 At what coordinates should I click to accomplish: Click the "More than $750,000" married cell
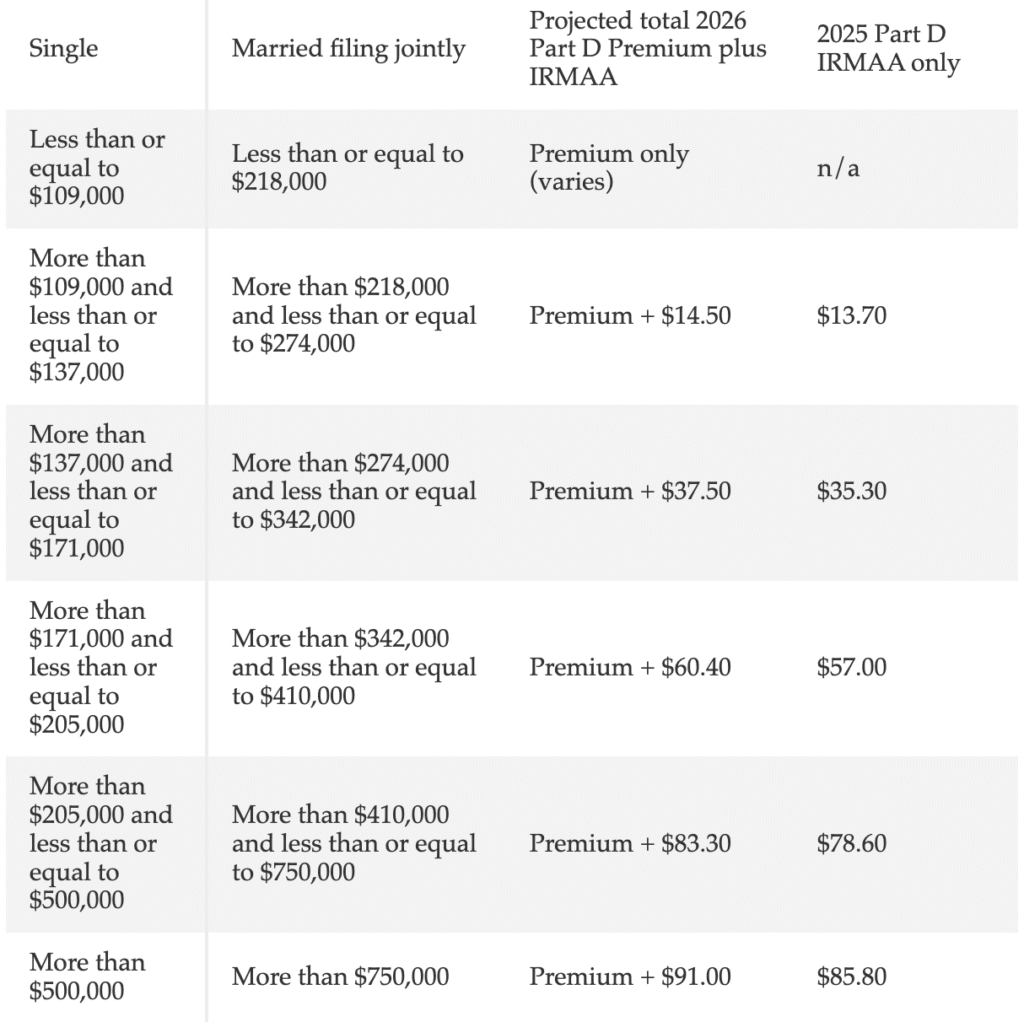(x=340, y=977)
